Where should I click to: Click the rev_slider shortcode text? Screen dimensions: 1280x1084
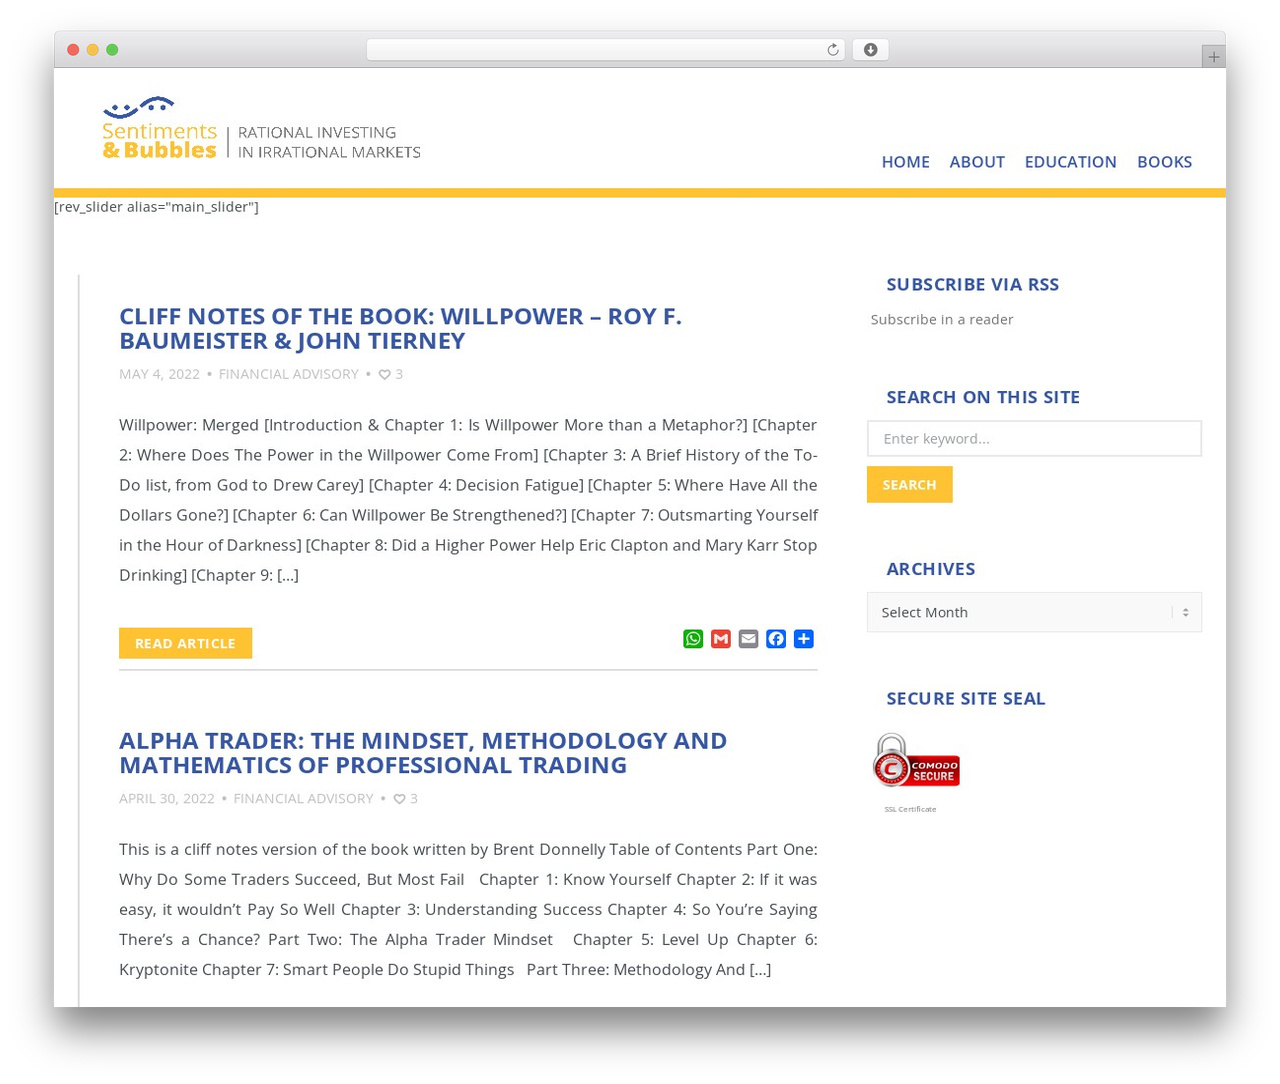pyautogui.click(x=156, y=207)
